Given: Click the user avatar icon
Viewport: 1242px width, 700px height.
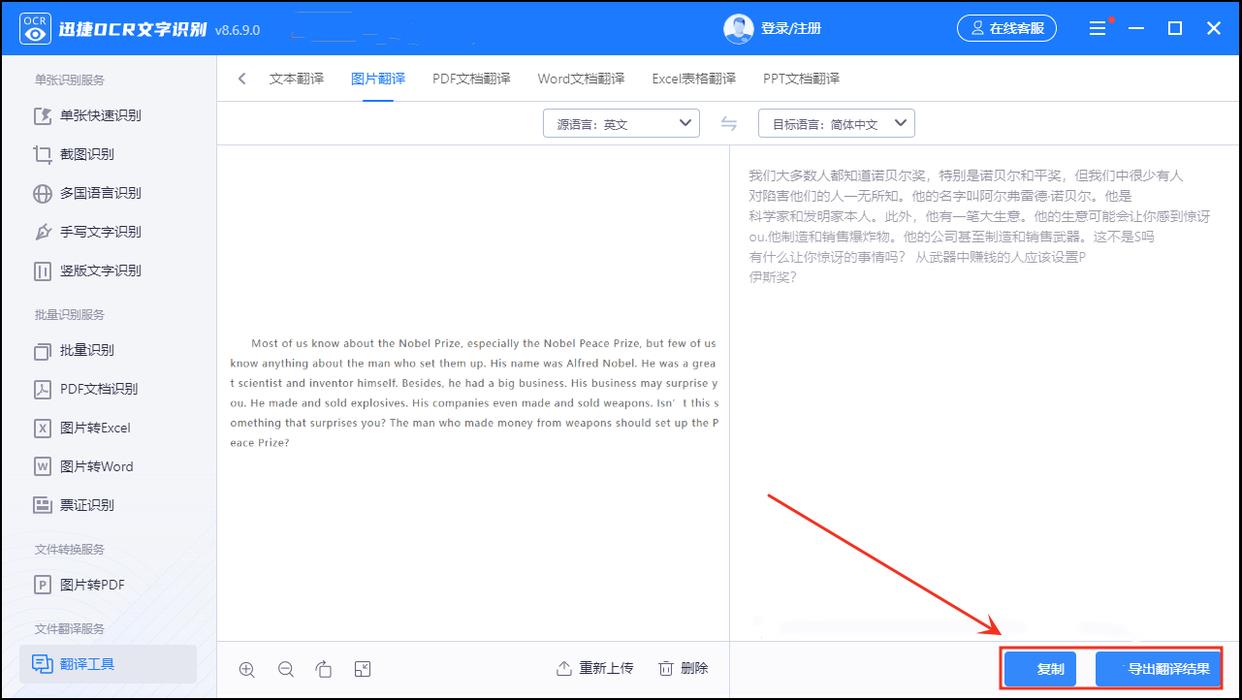Looking at the screenshot, I should click(x=738, y=29).
